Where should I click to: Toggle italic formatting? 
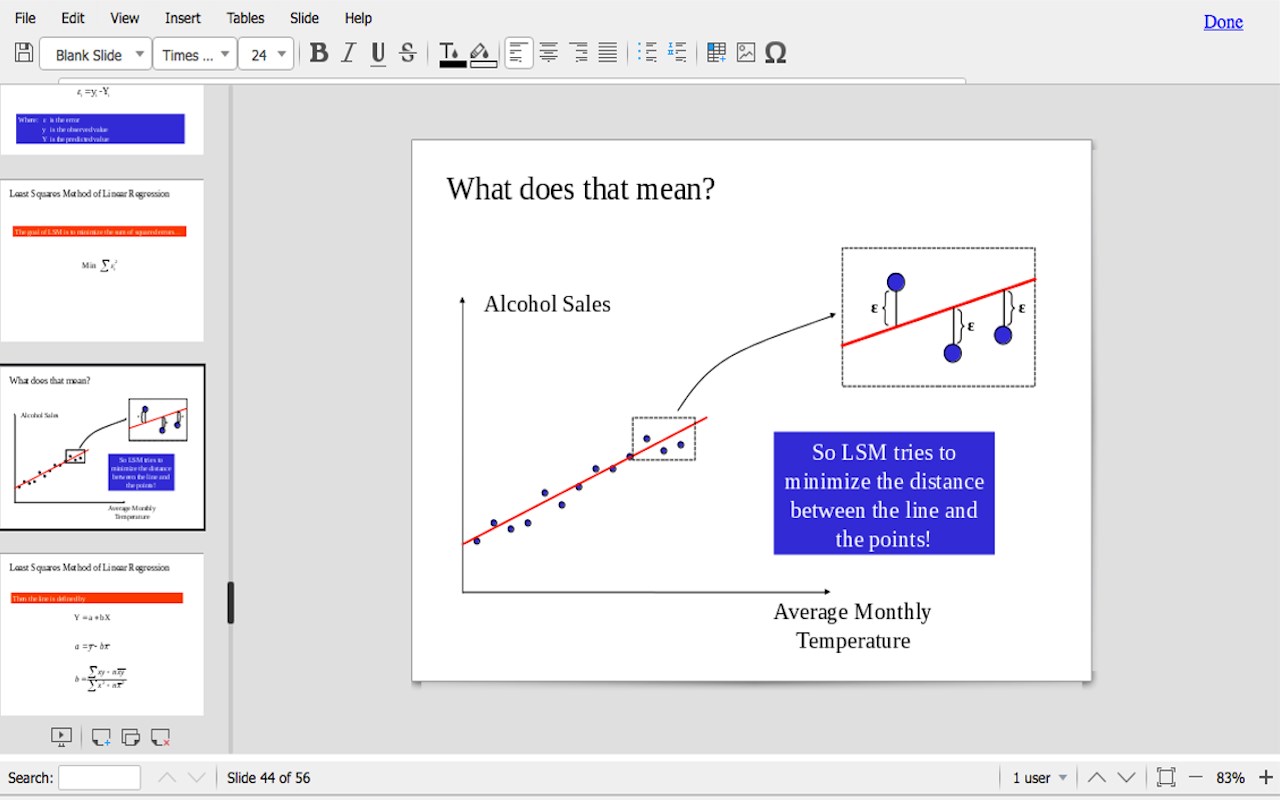tap(348, 53)
